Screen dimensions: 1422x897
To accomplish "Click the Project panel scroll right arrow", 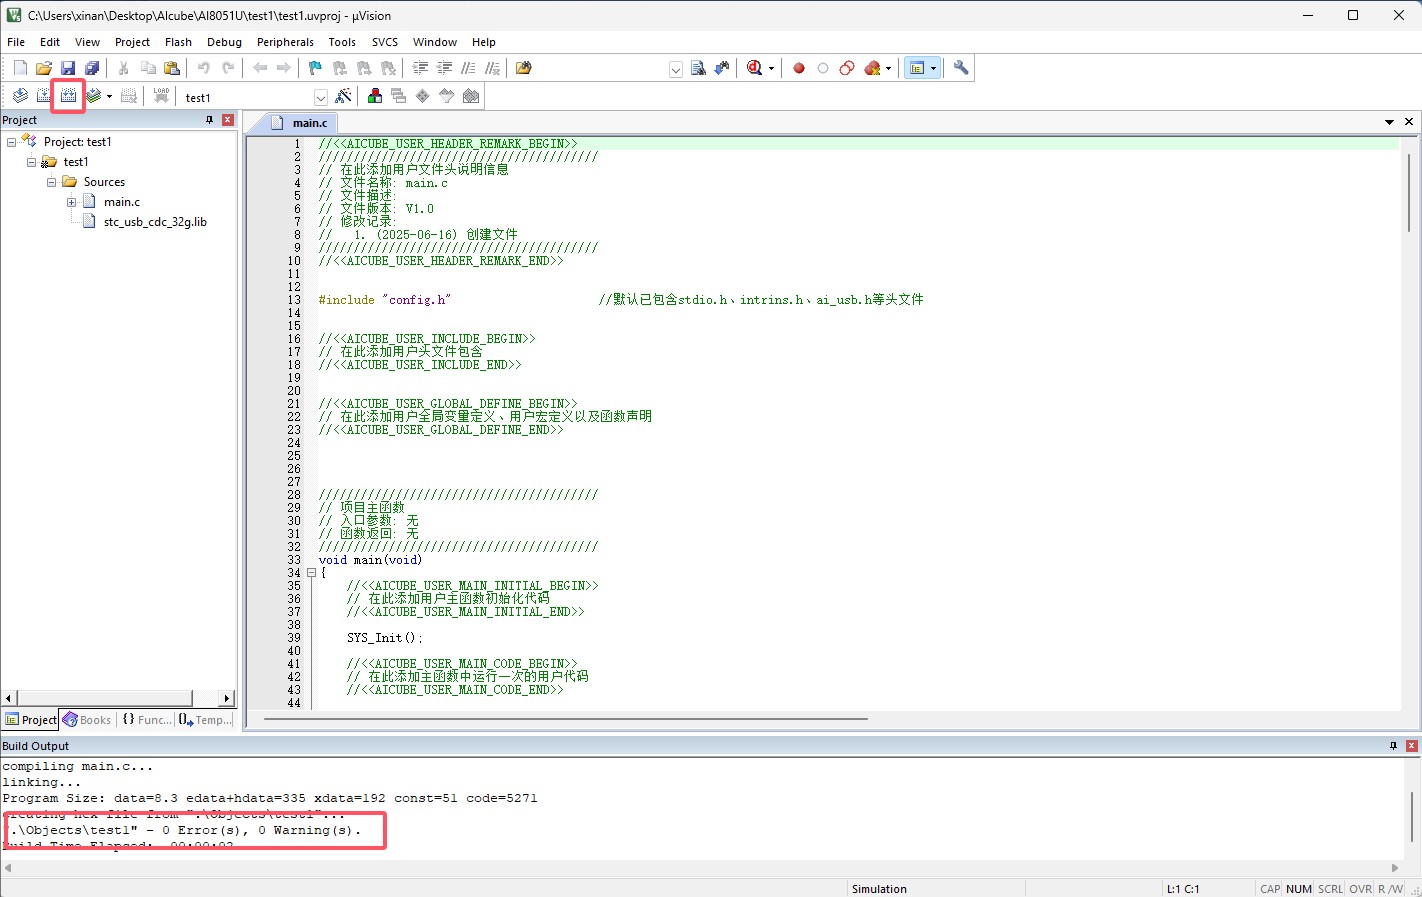I will coord(227,698).
